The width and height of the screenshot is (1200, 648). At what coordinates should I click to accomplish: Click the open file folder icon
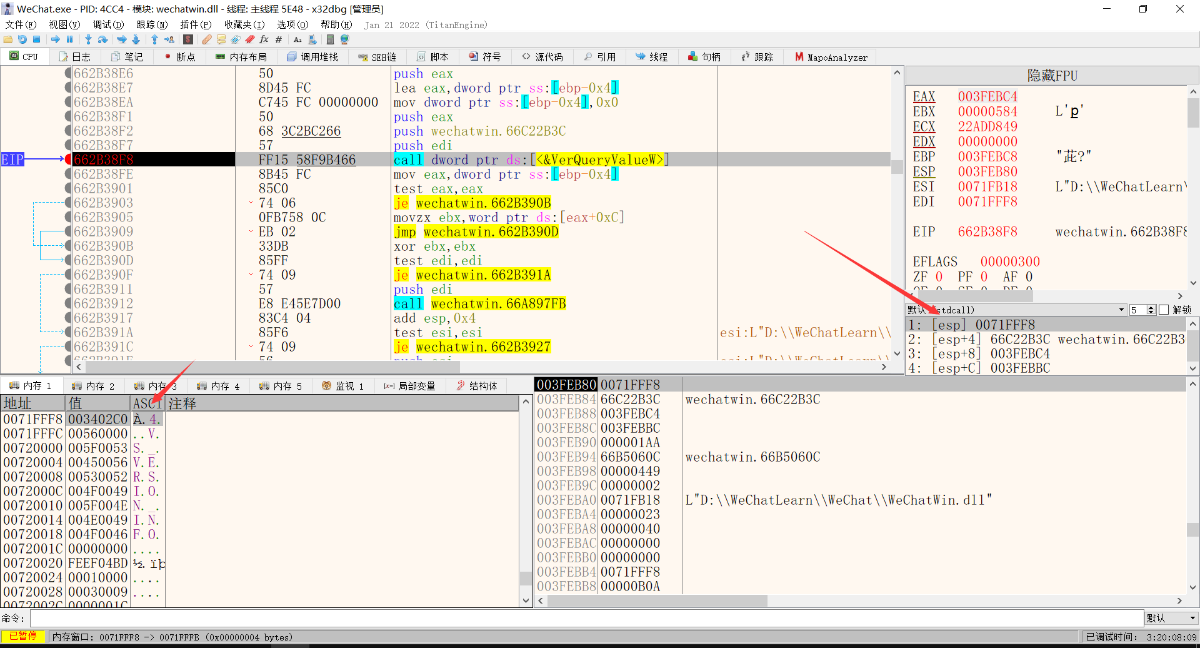(8, 39)
